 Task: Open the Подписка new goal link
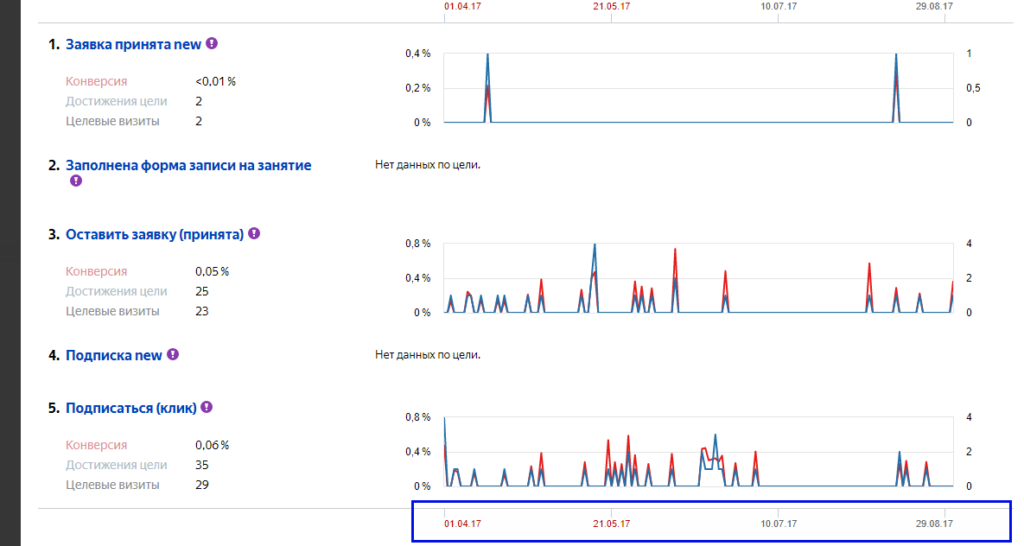[113, 355]
